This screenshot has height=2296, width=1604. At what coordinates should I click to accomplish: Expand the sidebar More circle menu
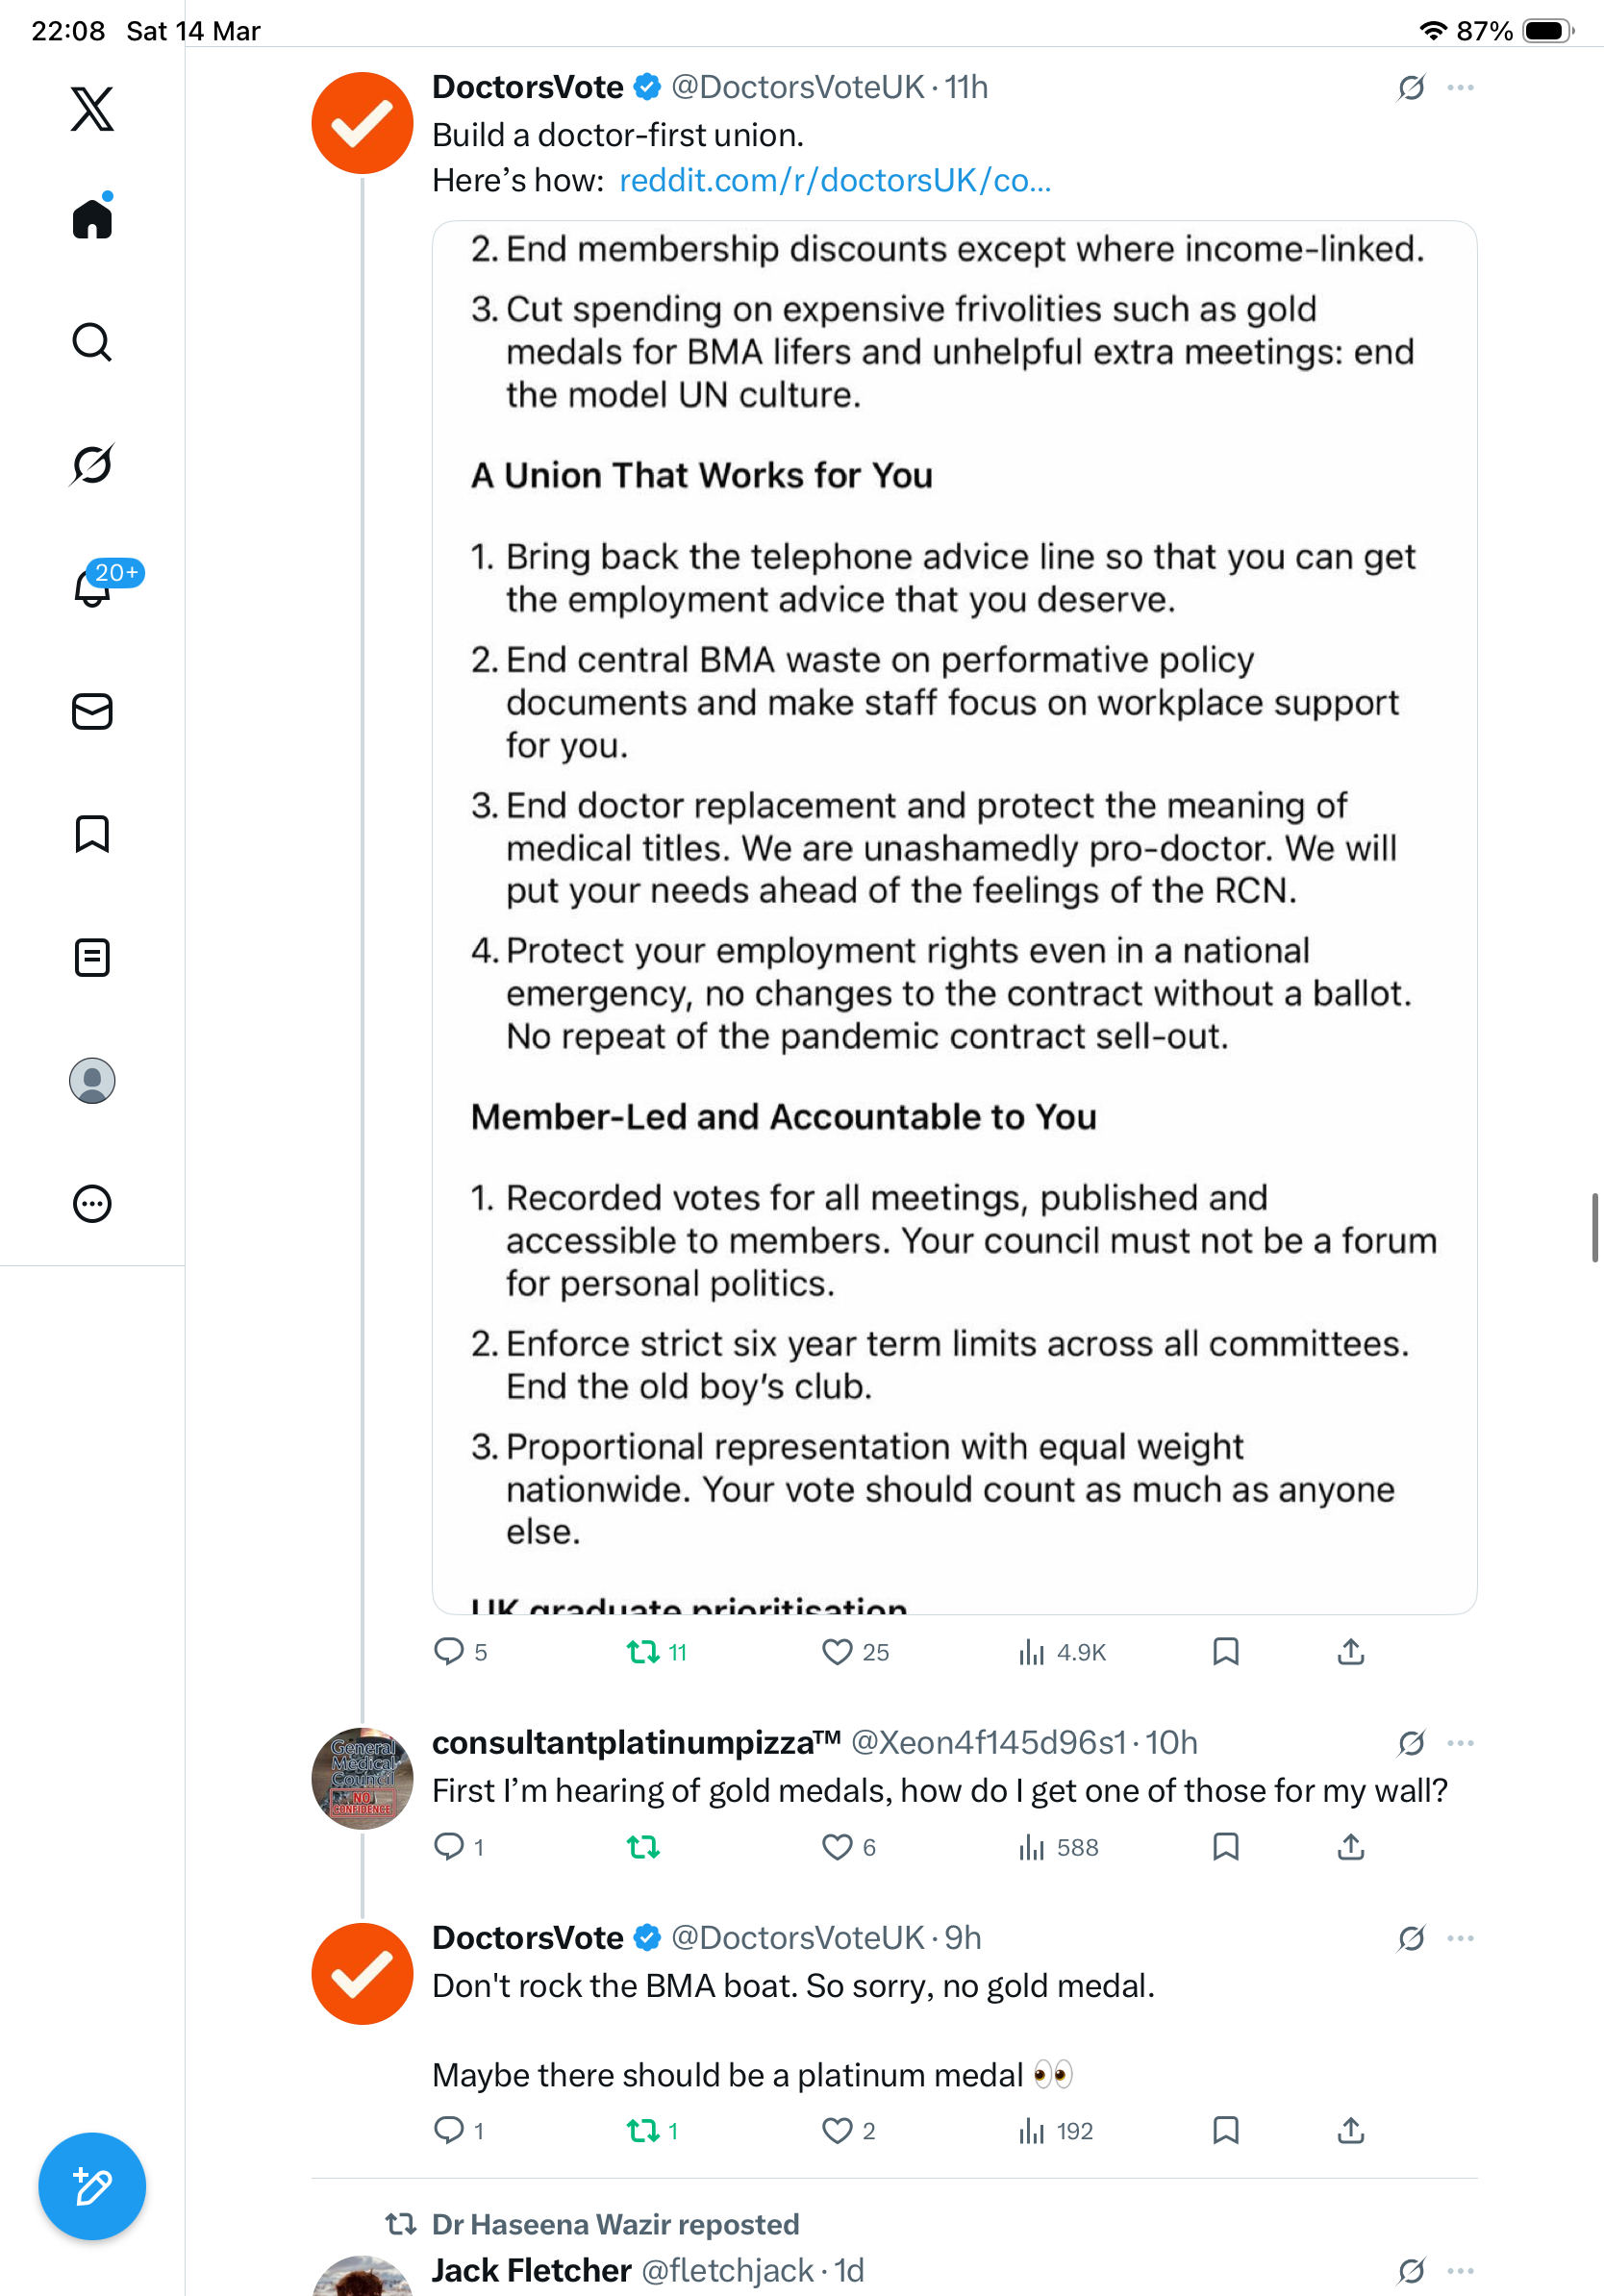tap(92, 1204)
